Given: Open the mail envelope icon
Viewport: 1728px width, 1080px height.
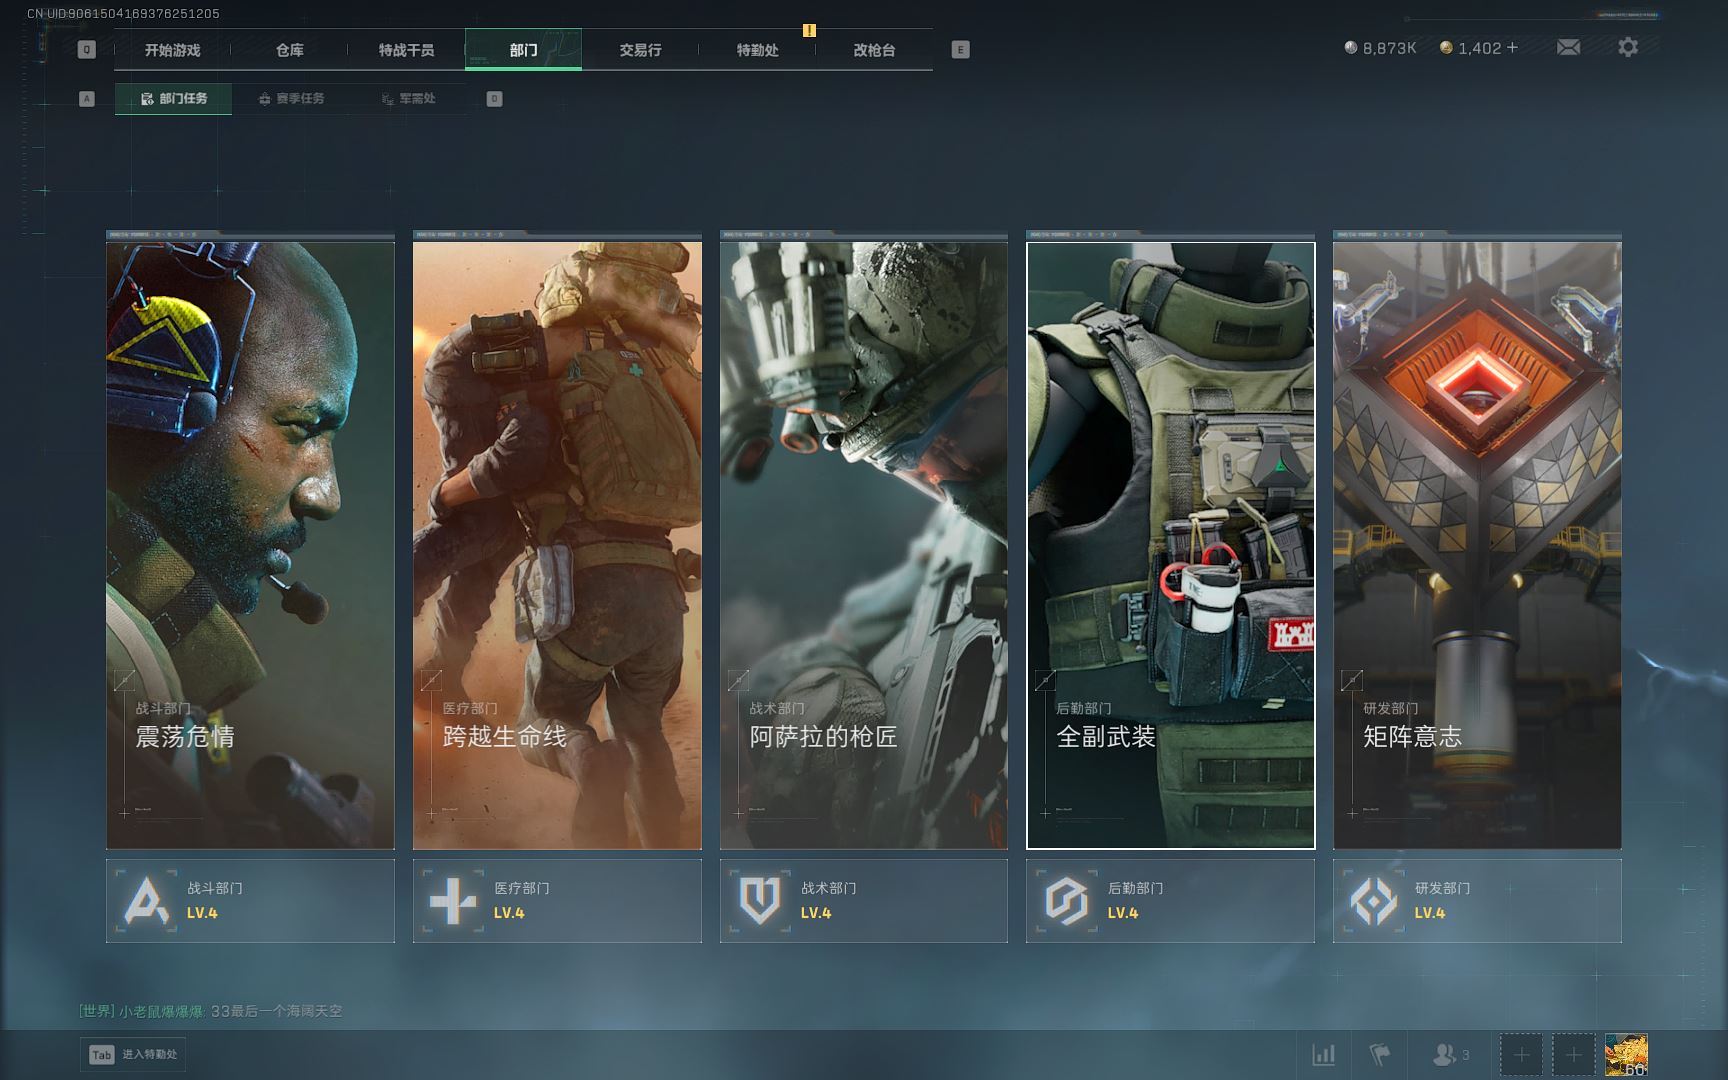Looking at the screenshot, I should pyautogui.click(x=1568, y=47).
